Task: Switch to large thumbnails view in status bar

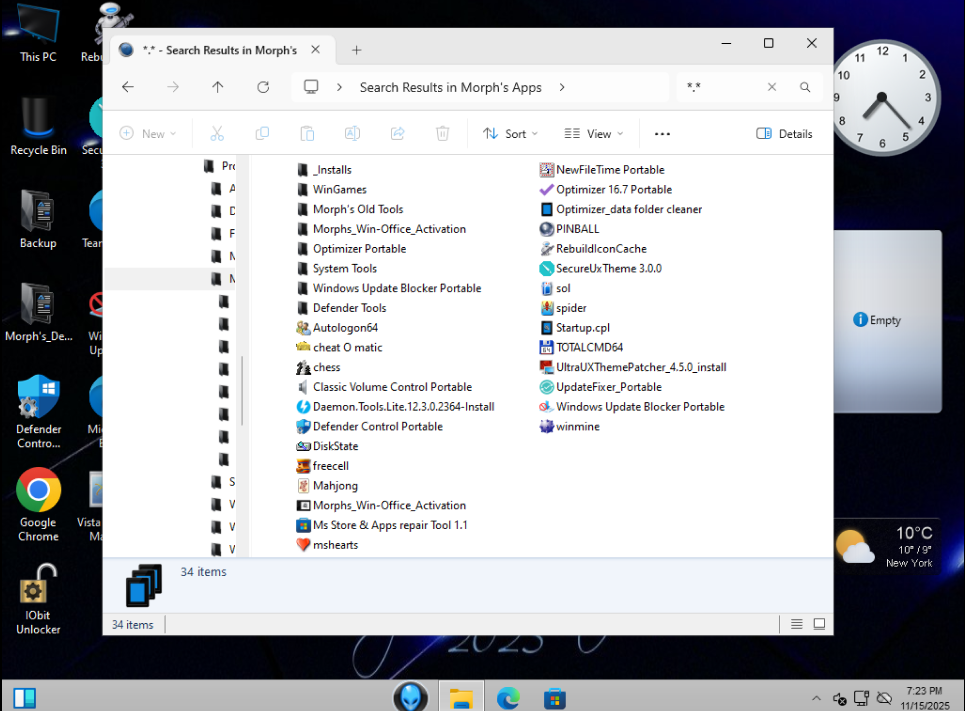Action: [819, 624]
